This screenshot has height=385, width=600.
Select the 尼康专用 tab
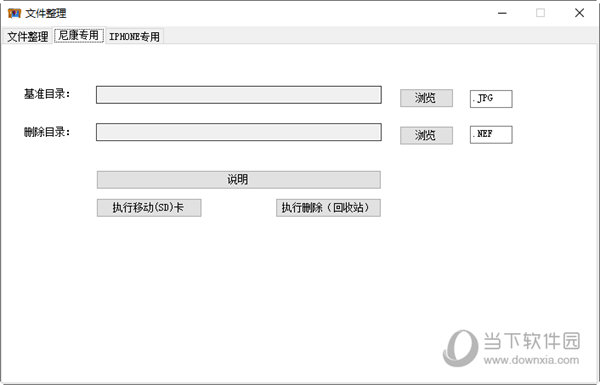(x=79, y=36)
